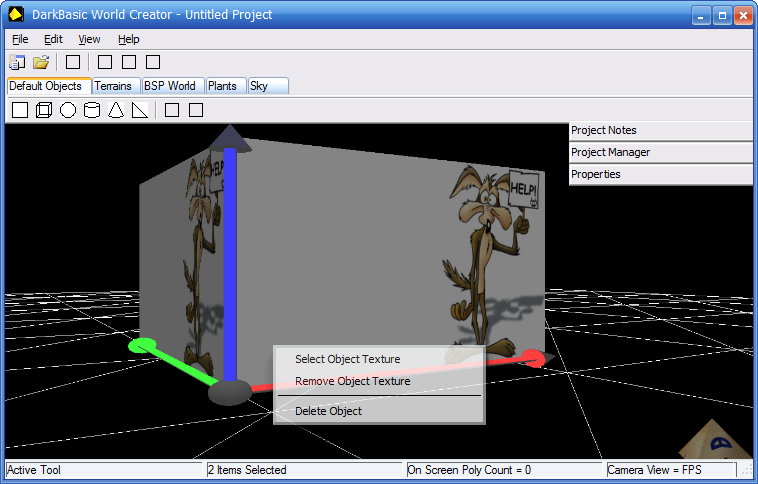Click blank button right of wedge shape icon
Viewport: 758px width, 484px height.
click(x=172, y=110)
